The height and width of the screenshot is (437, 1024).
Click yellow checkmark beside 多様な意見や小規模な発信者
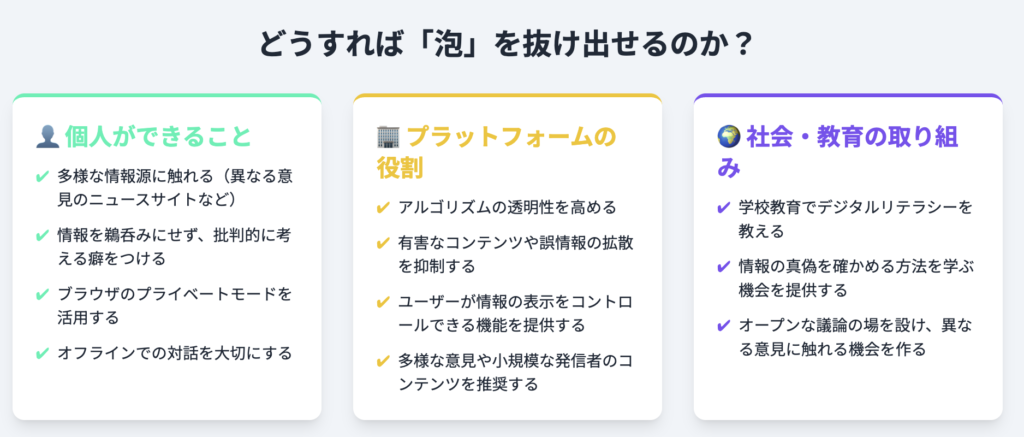[383, 361]
